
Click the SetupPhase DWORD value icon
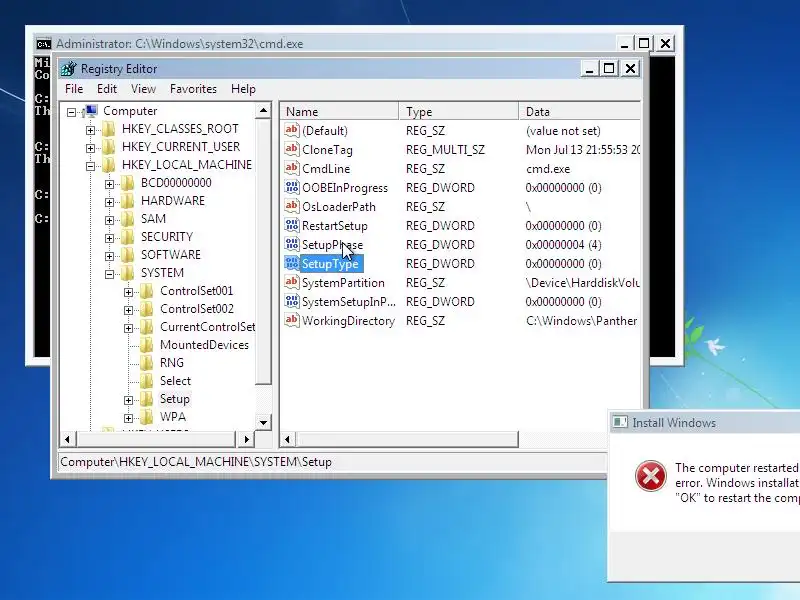pyautogui.click(x=291, y=244)
